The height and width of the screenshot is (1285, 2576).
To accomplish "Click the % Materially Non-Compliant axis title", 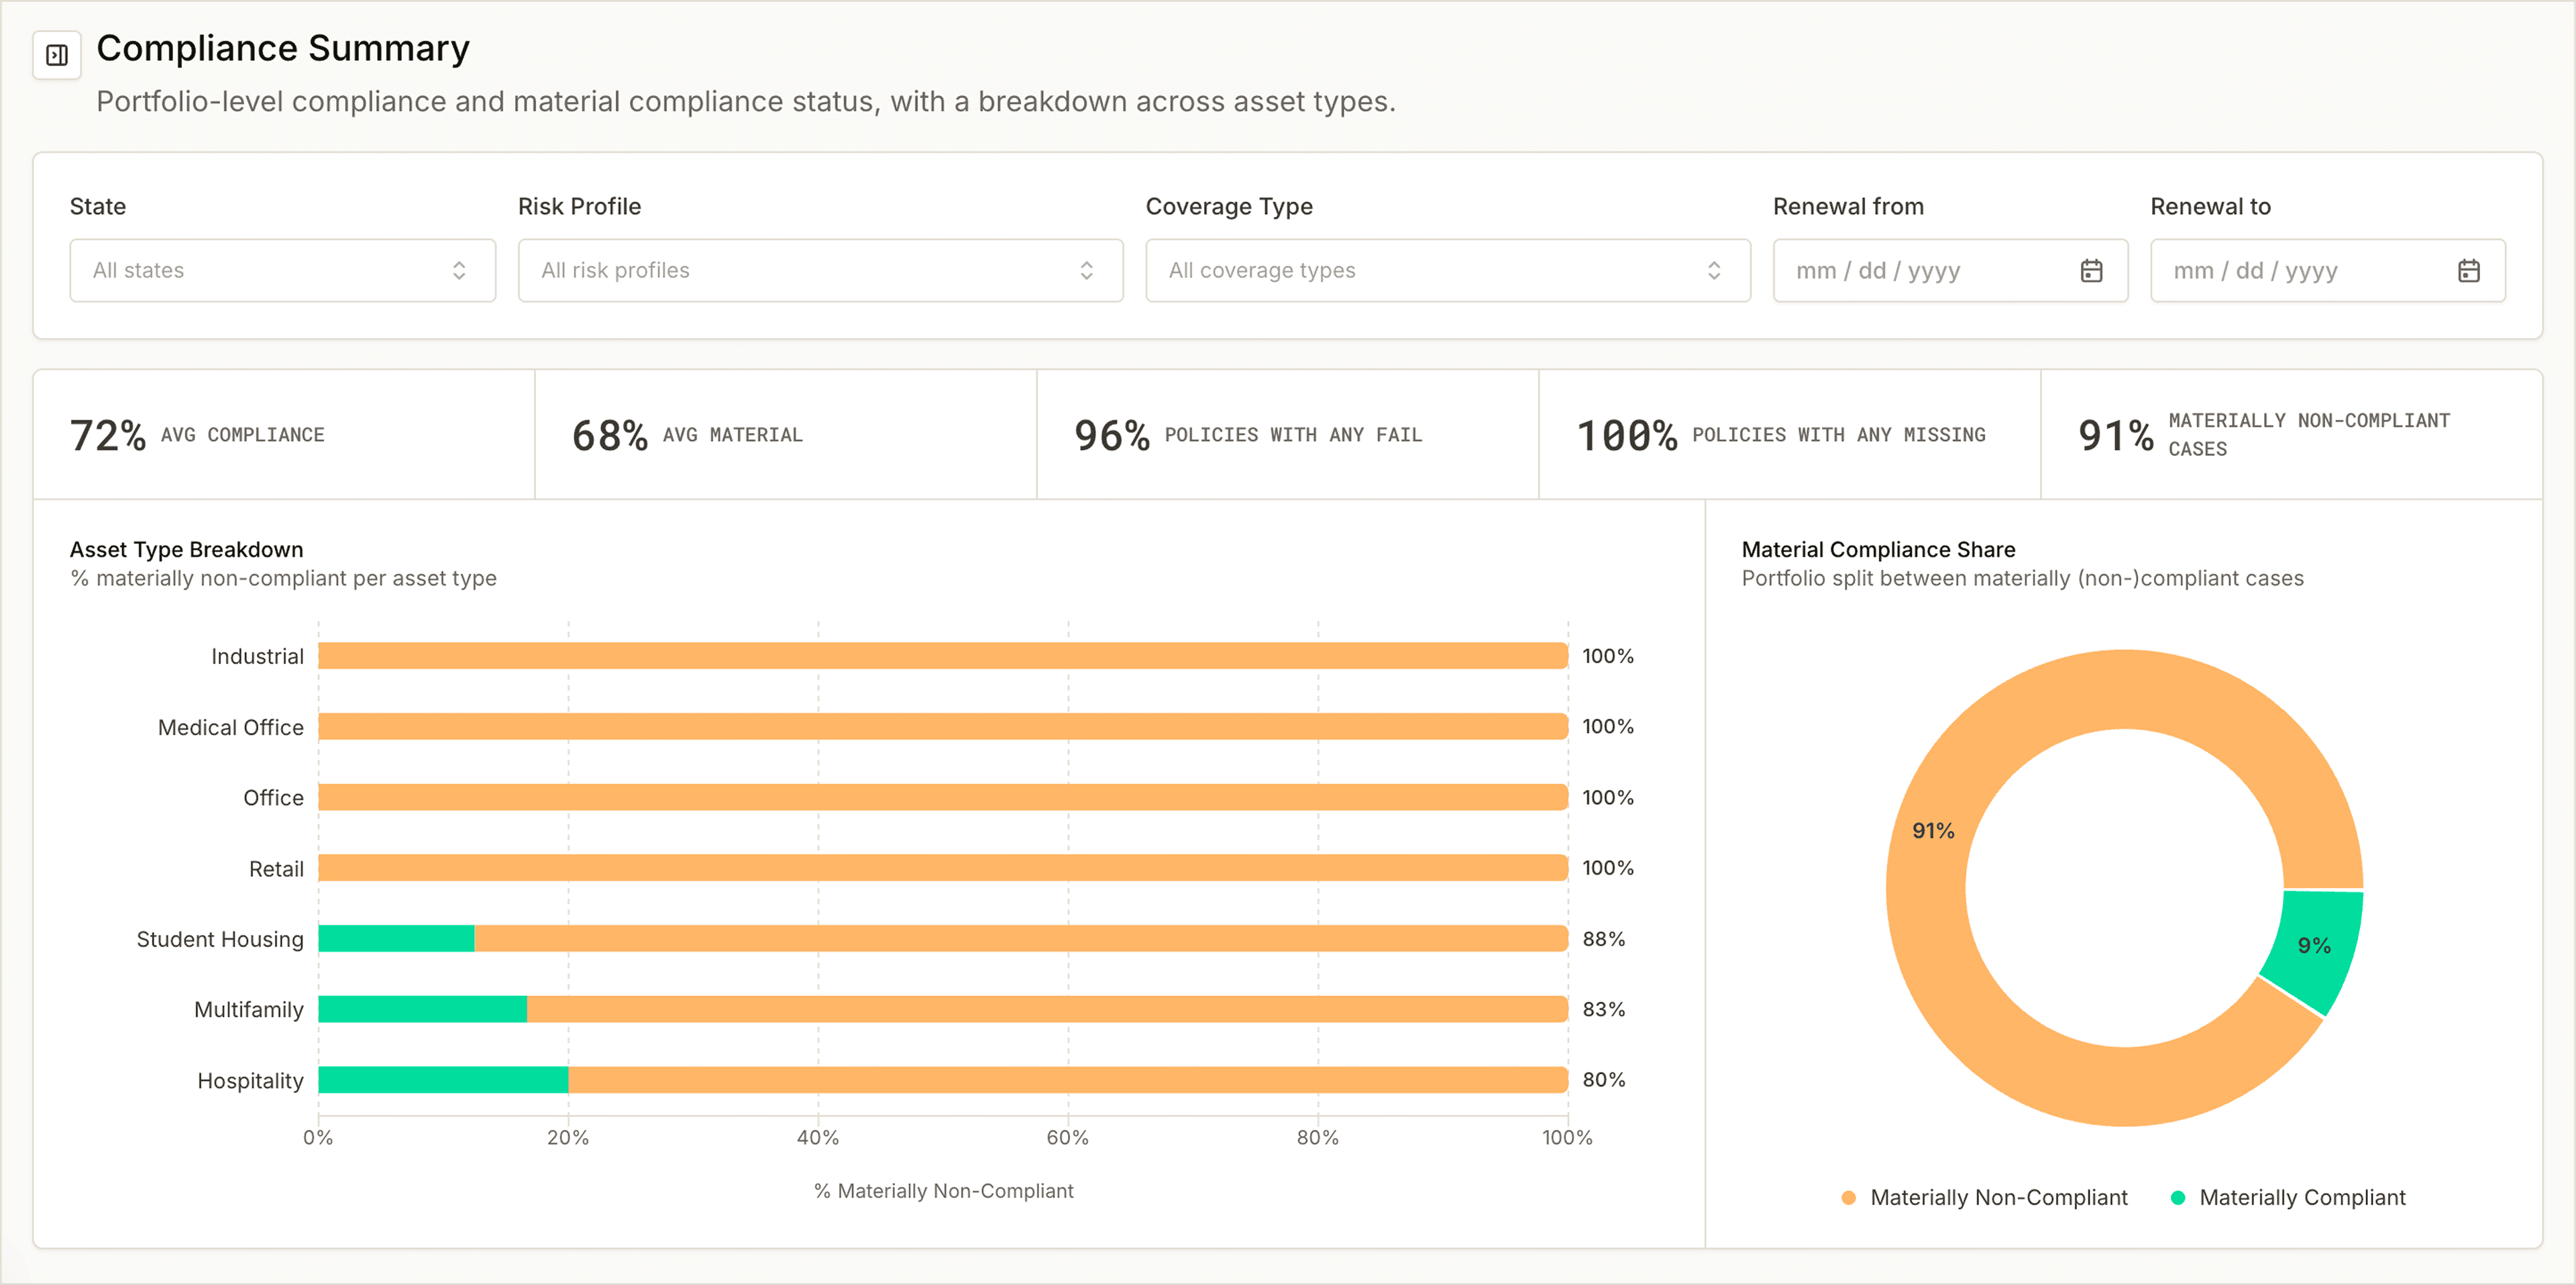I will pos(943,1191).
